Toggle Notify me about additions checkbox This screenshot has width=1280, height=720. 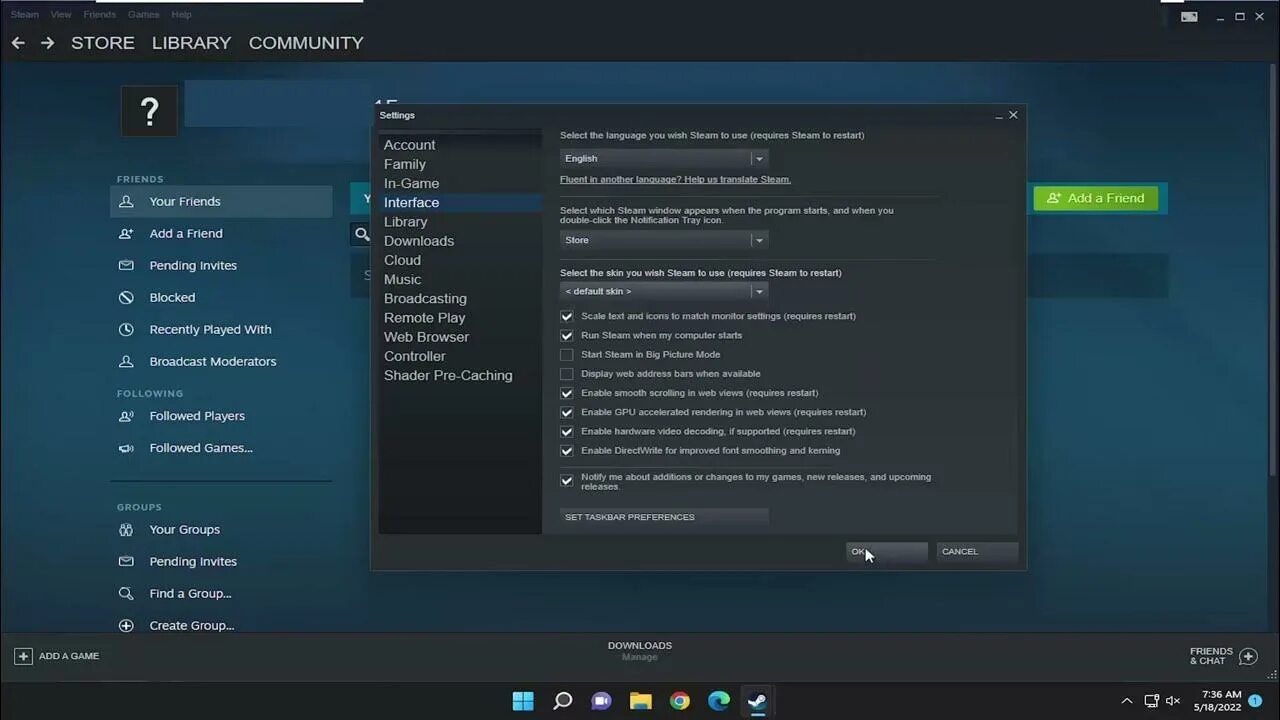tap(567, 481)
